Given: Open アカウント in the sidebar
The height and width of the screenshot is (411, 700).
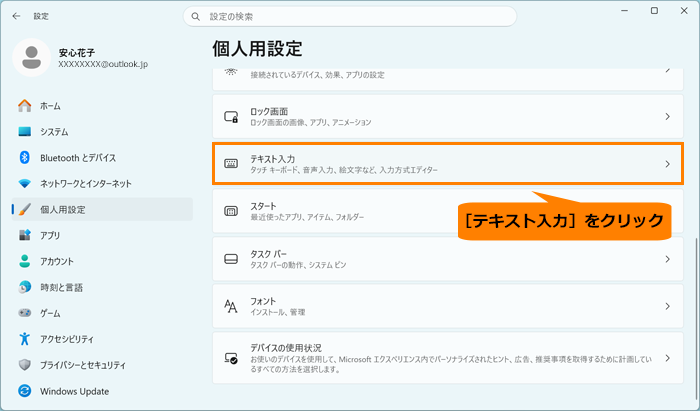Looking at the screenshot, I should (102, 261).
